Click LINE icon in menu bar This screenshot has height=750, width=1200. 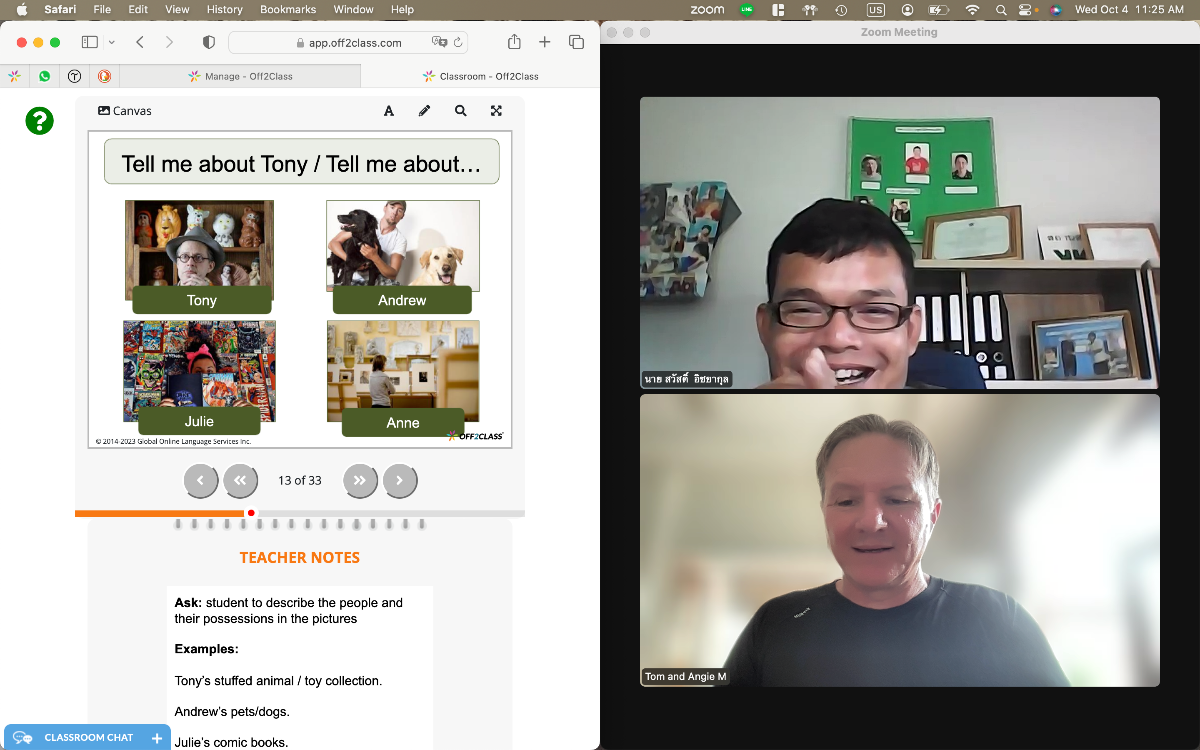(746, 9)
